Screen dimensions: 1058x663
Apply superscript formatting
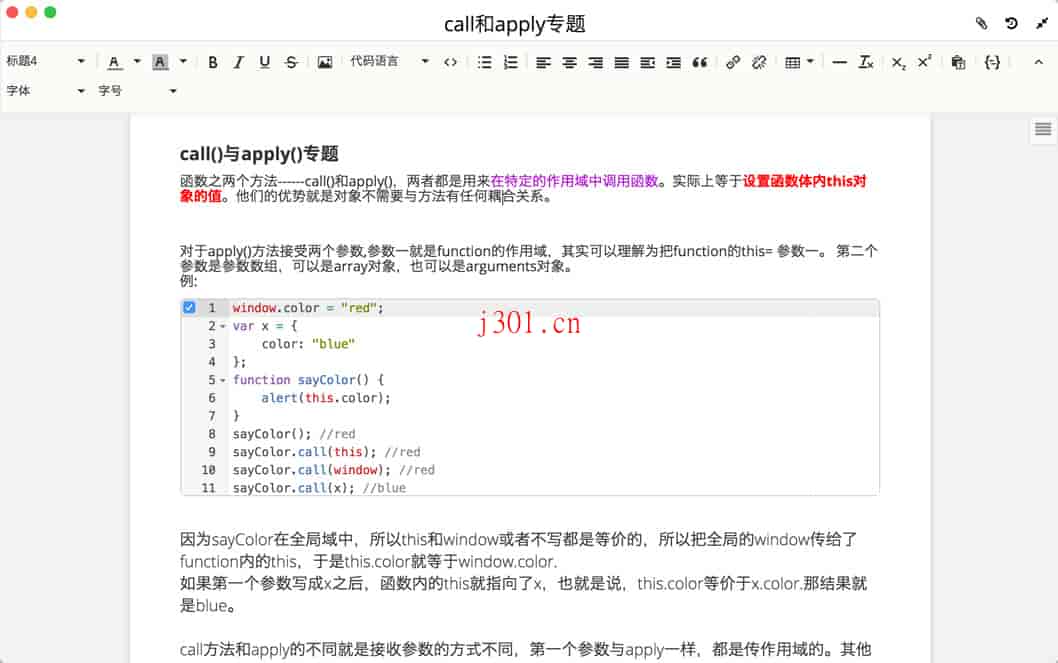(923, 61)
